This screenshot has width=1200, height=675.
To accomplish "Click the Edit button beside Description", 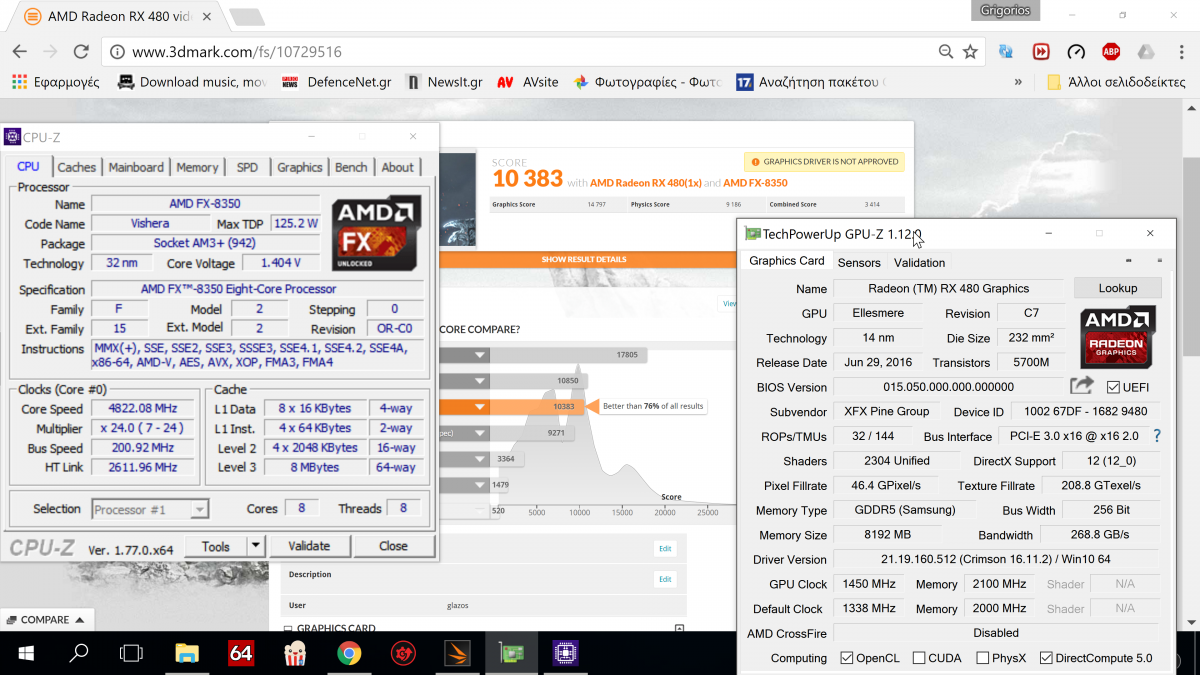I will (x=664, y=579).
